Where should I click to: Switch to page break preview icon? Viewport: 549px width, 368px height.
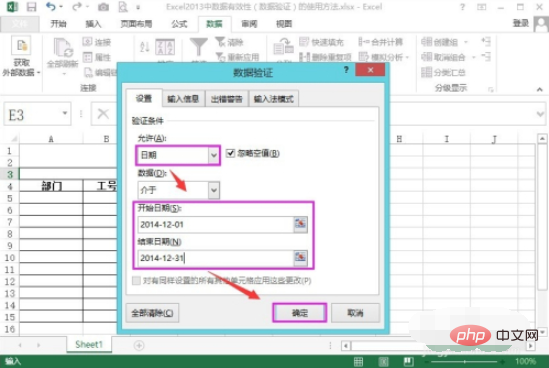408,361
